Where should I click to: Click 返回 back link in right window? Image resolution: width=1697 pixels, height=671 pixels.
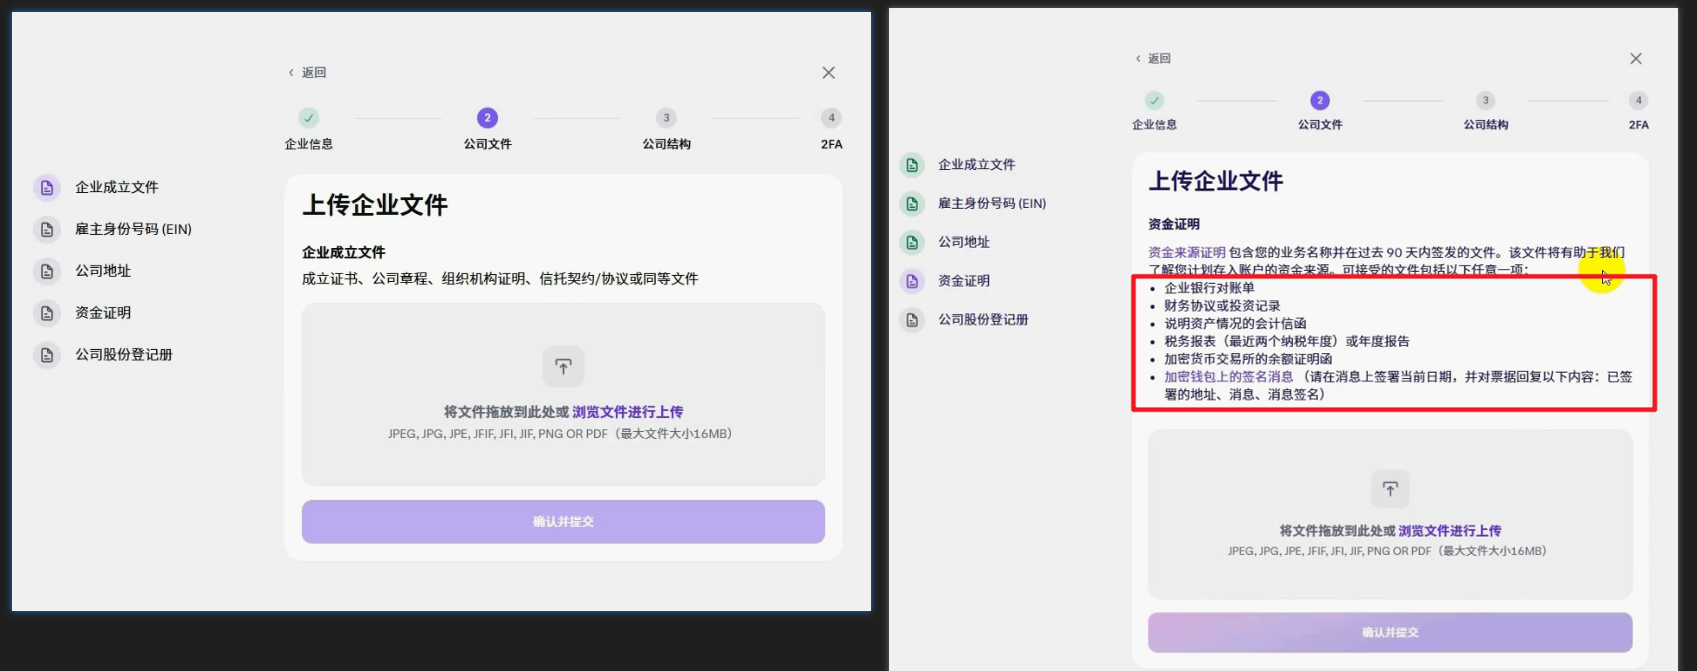(x=1153, y=59)
